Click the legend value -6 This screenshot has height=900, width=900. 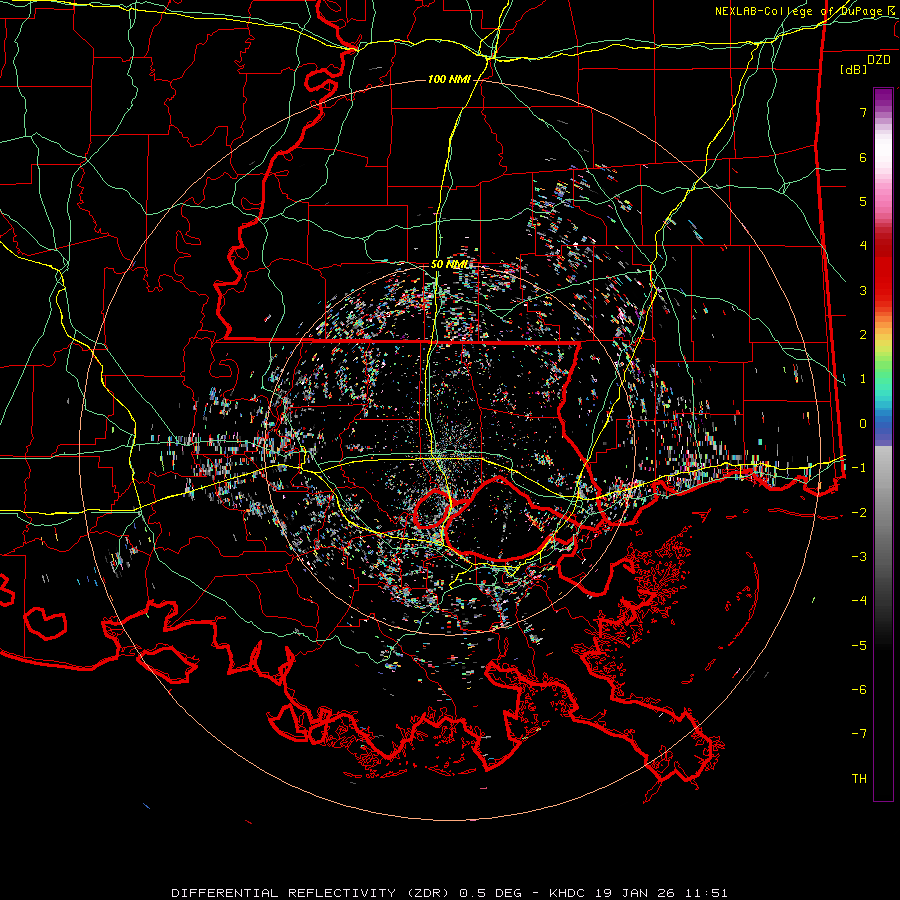859,689
